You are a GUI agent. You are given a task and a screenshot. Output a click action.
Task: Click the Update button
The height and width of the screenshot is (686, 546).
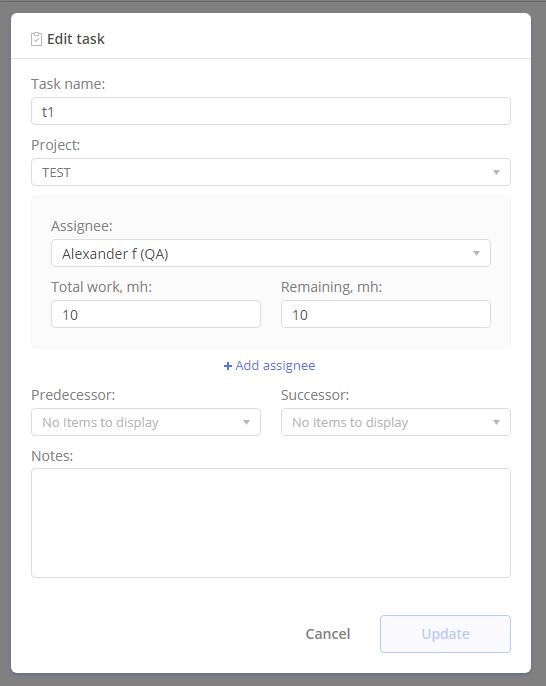coord(445,634)
